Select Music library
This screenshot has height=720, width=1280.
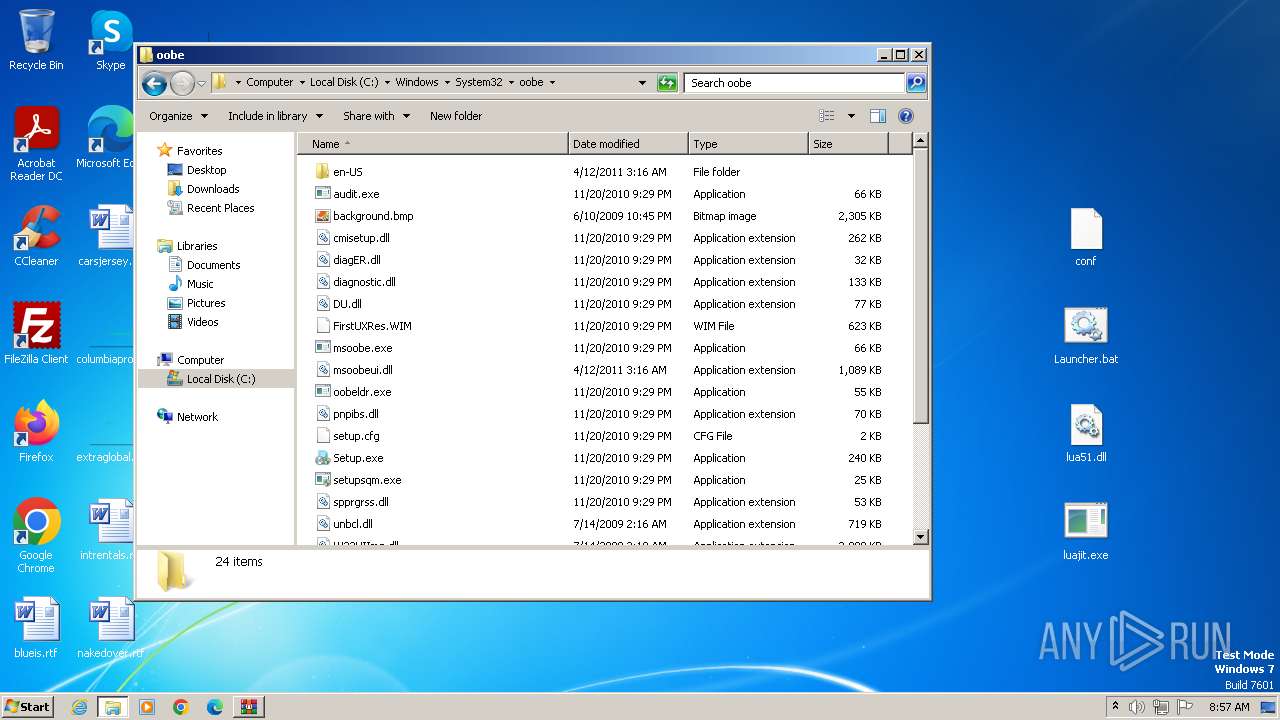click(x=200, y=284)
